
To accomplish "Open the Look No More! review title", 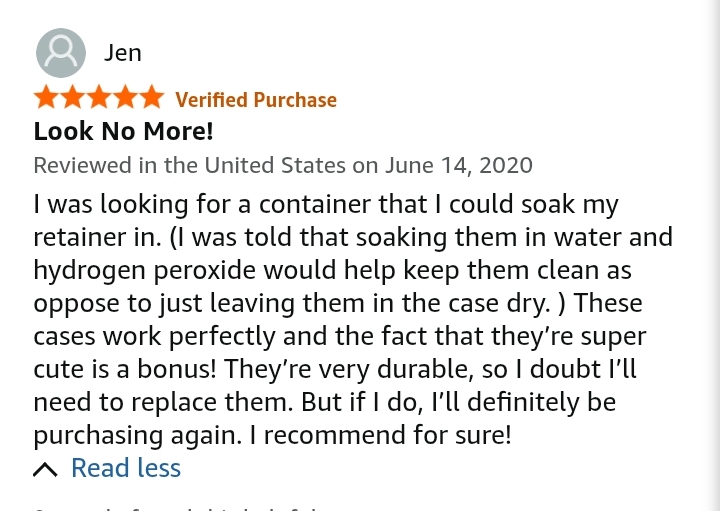I will 124,131.
